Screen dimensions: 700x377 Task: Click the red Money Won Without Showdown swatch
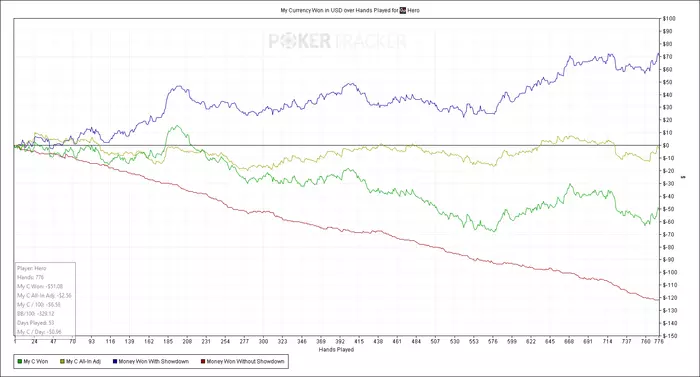[203, 361]
